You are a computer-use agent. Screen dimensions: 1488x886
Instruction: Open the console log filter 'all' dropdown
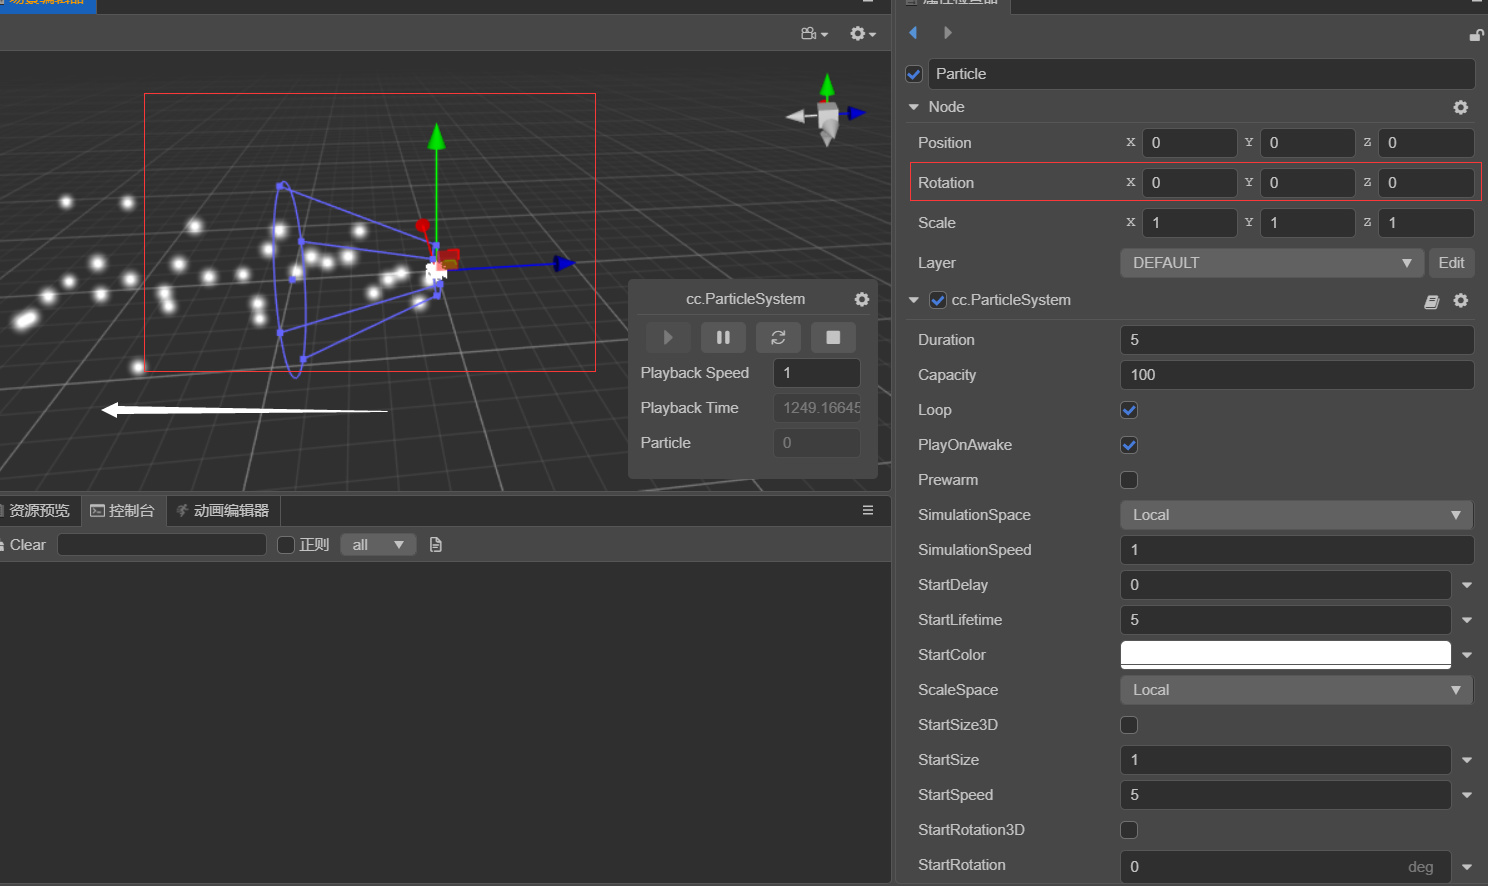tap(378, 545)
